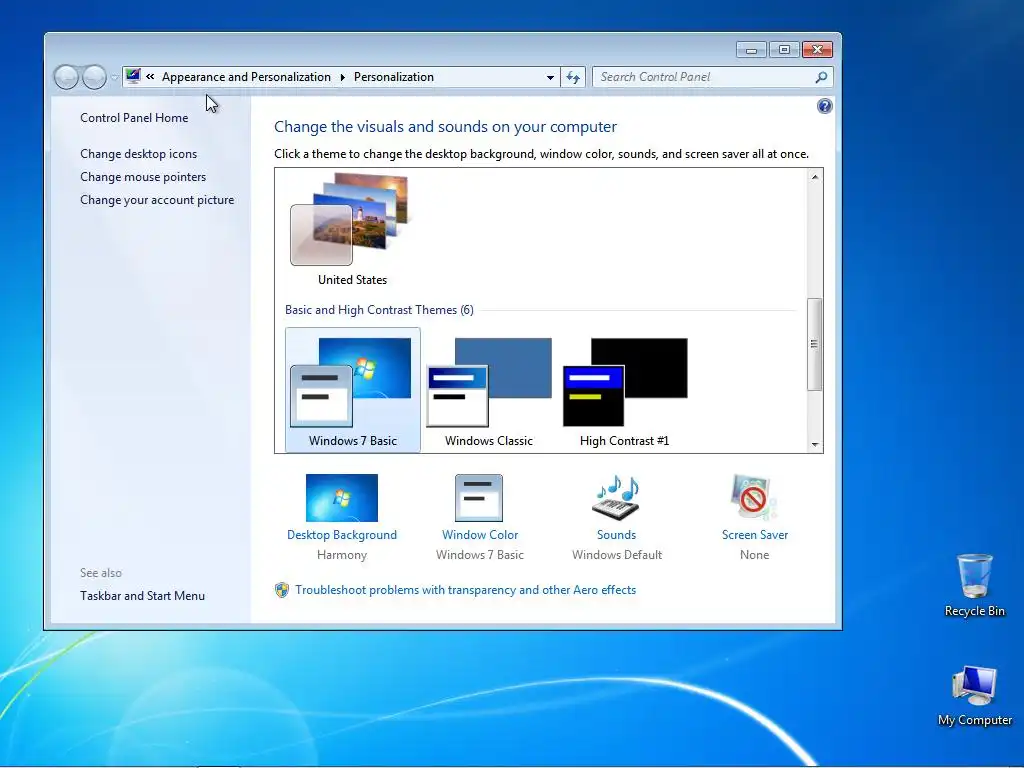Click the blue Help question mark icon
1024x768 pixels.
coord(824,106)
